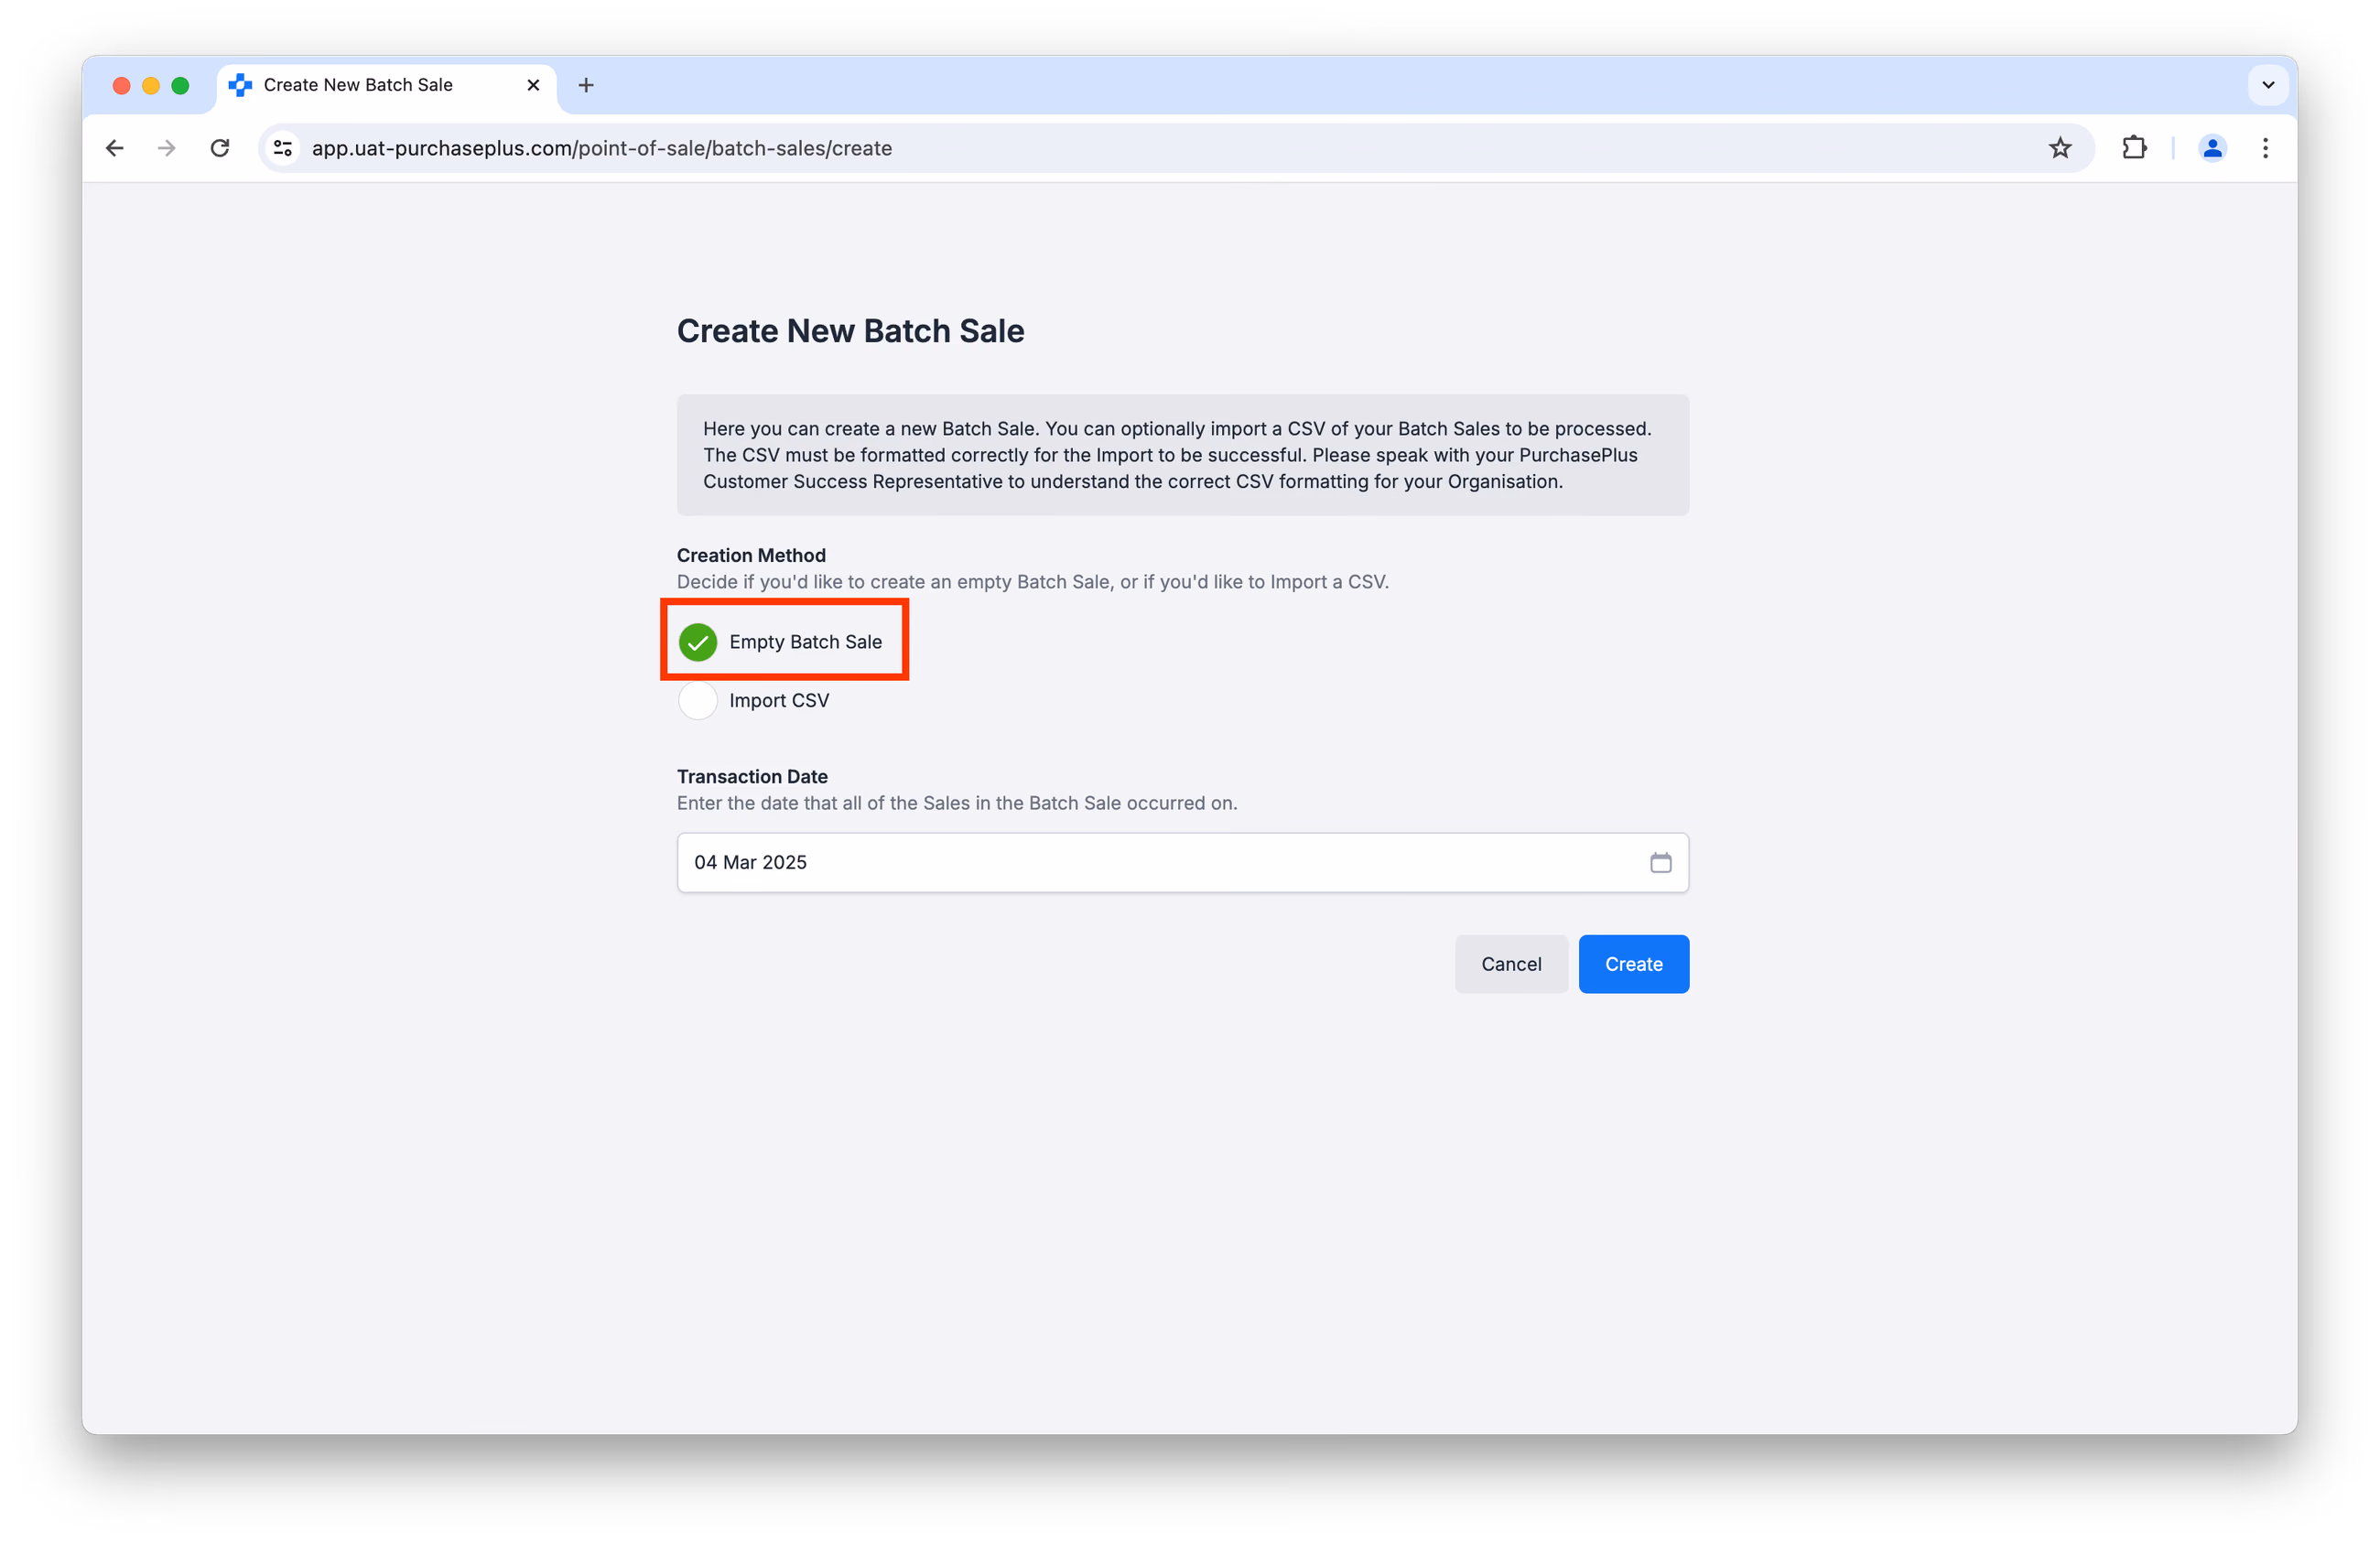
Task: View site information icon in address bar
Action: [283, 148]
